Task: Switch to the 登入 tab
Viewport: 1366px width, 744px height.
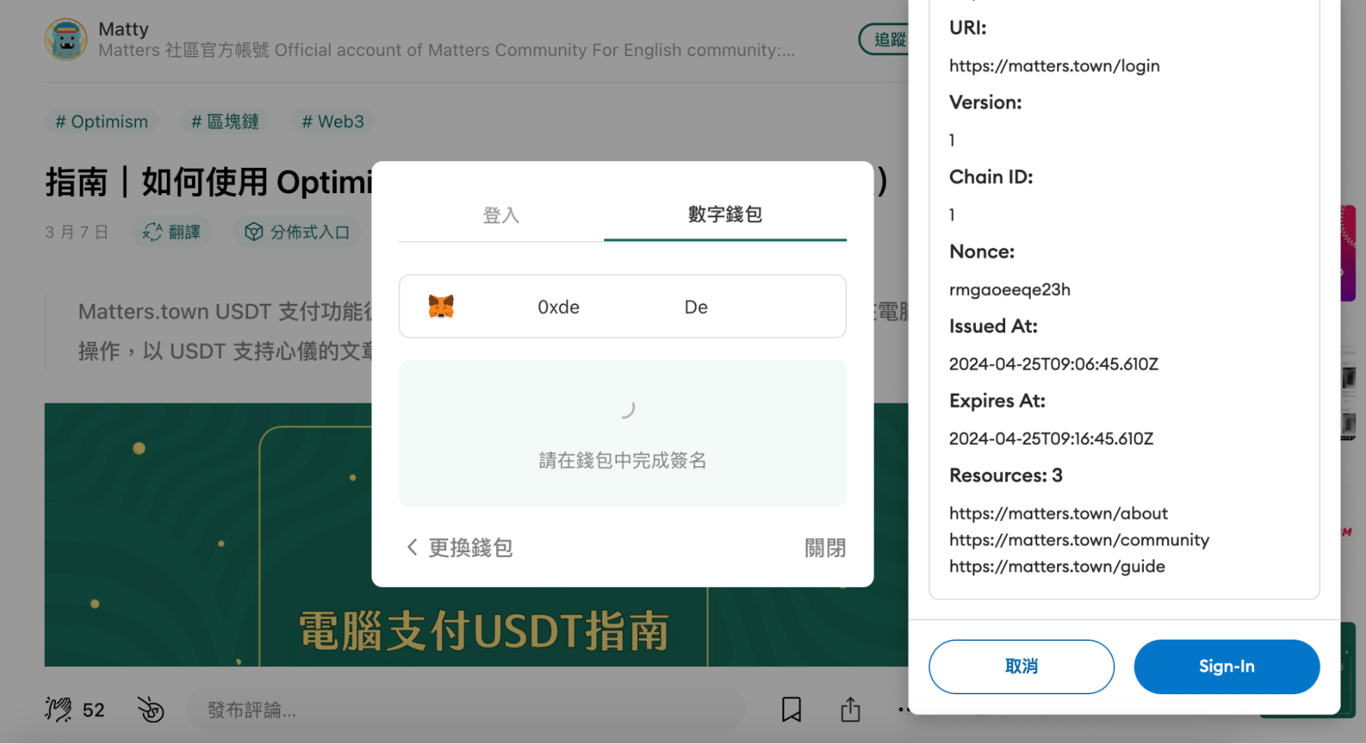Action: pos(501,215)
